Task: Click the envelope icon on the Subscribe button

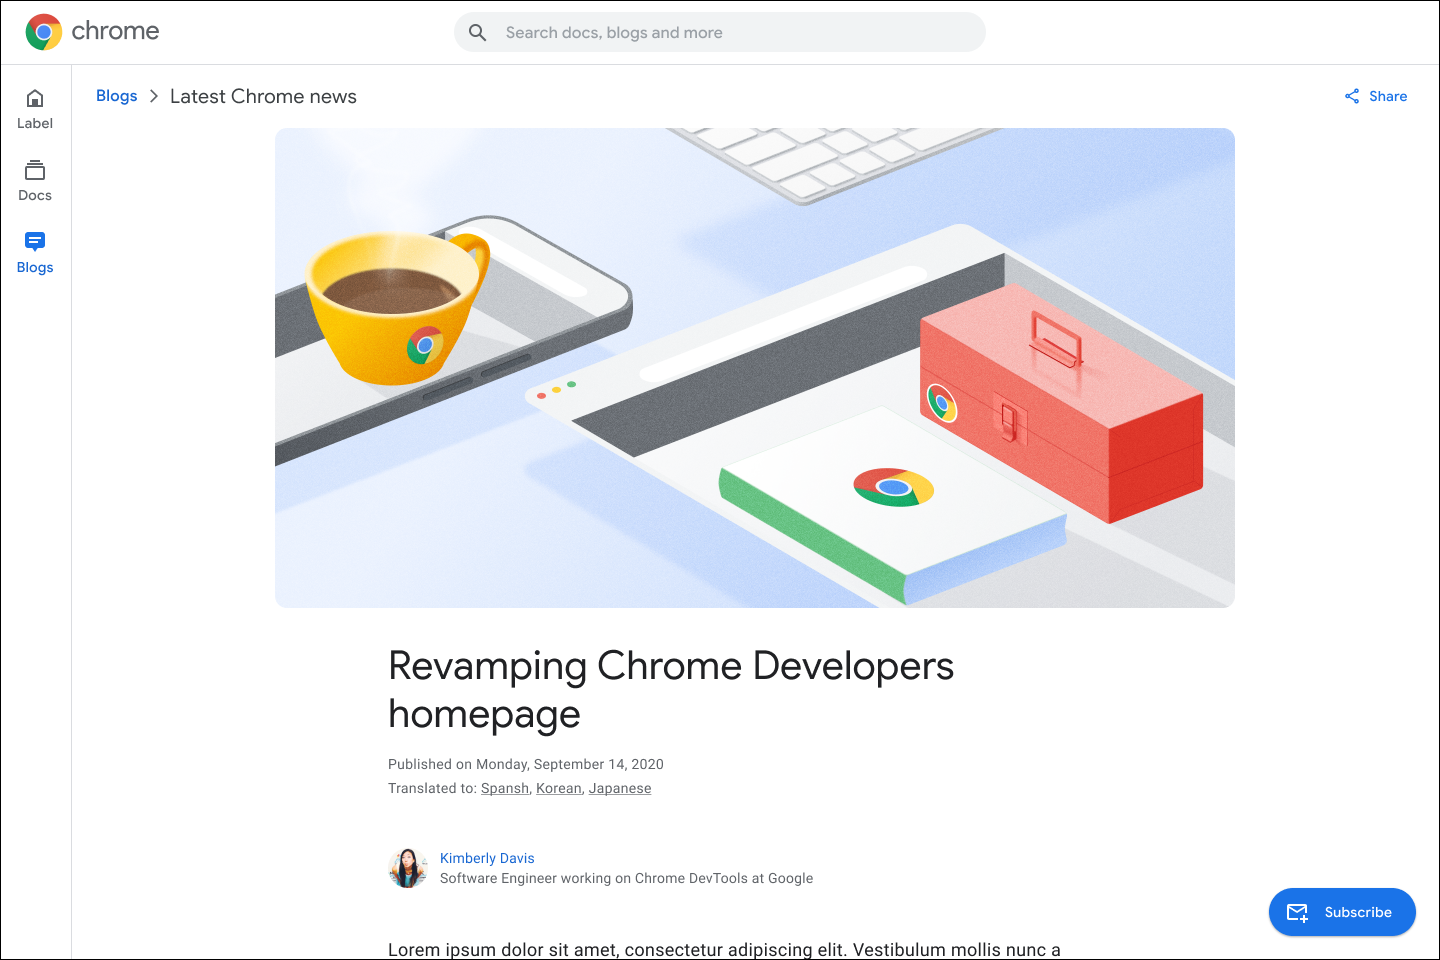Action: [1297, 912]
